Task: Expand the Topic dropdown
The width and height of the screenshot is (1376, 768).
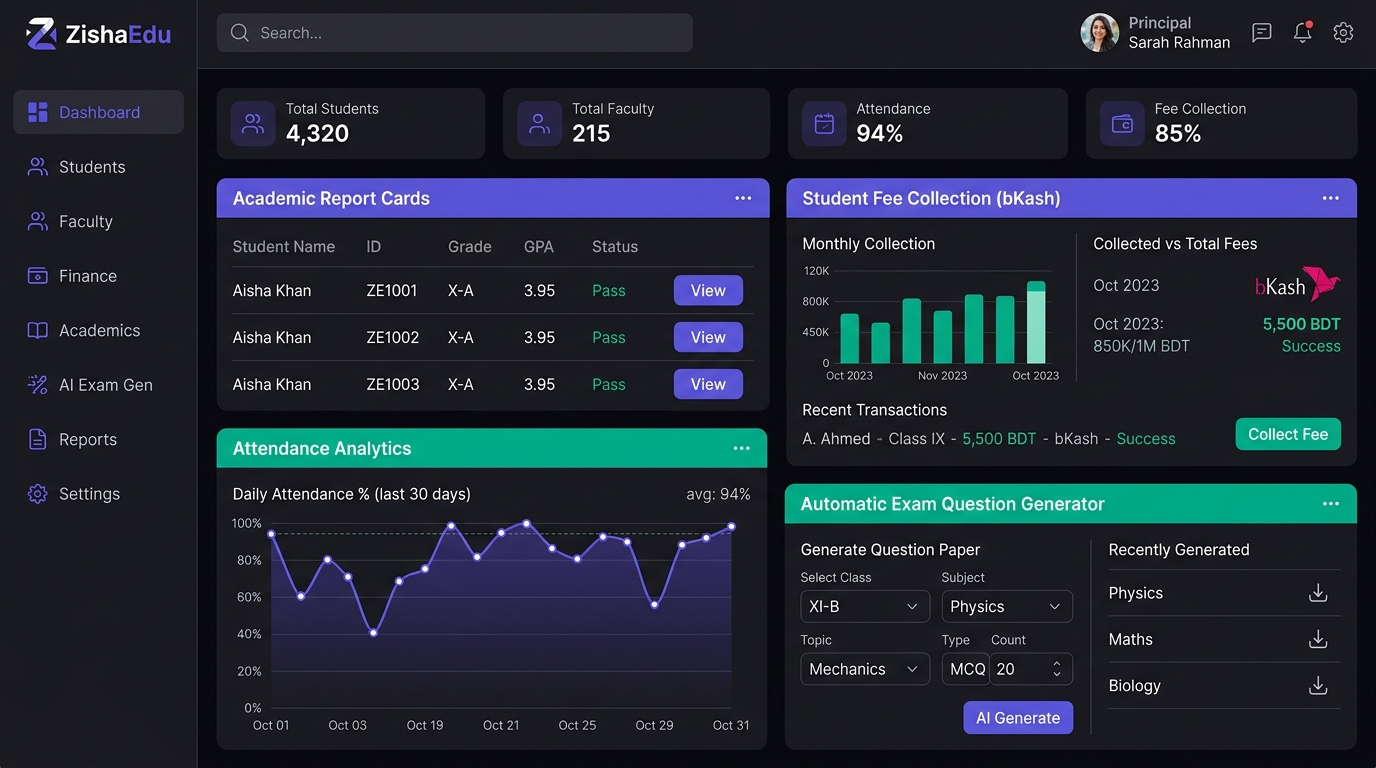Action: [865, 669]
